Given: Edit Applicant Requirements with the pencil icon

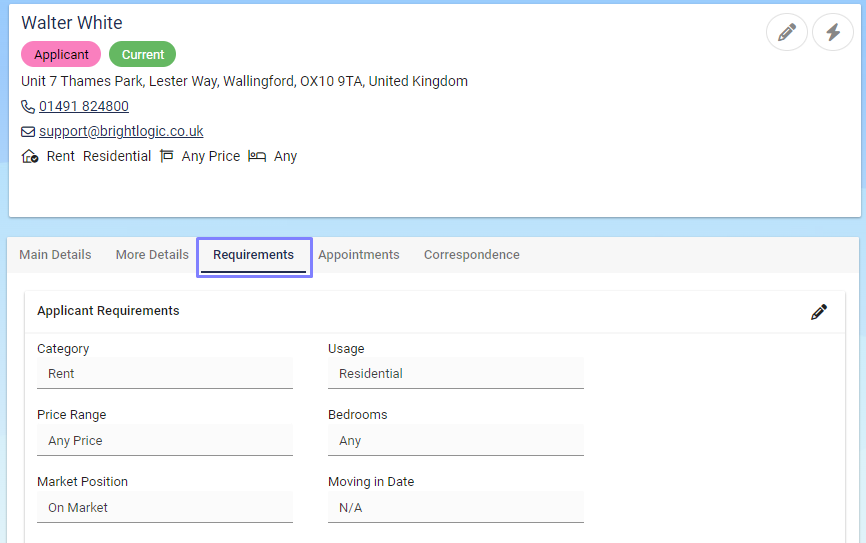Looking at the screenshot, I should pos(819,312).
